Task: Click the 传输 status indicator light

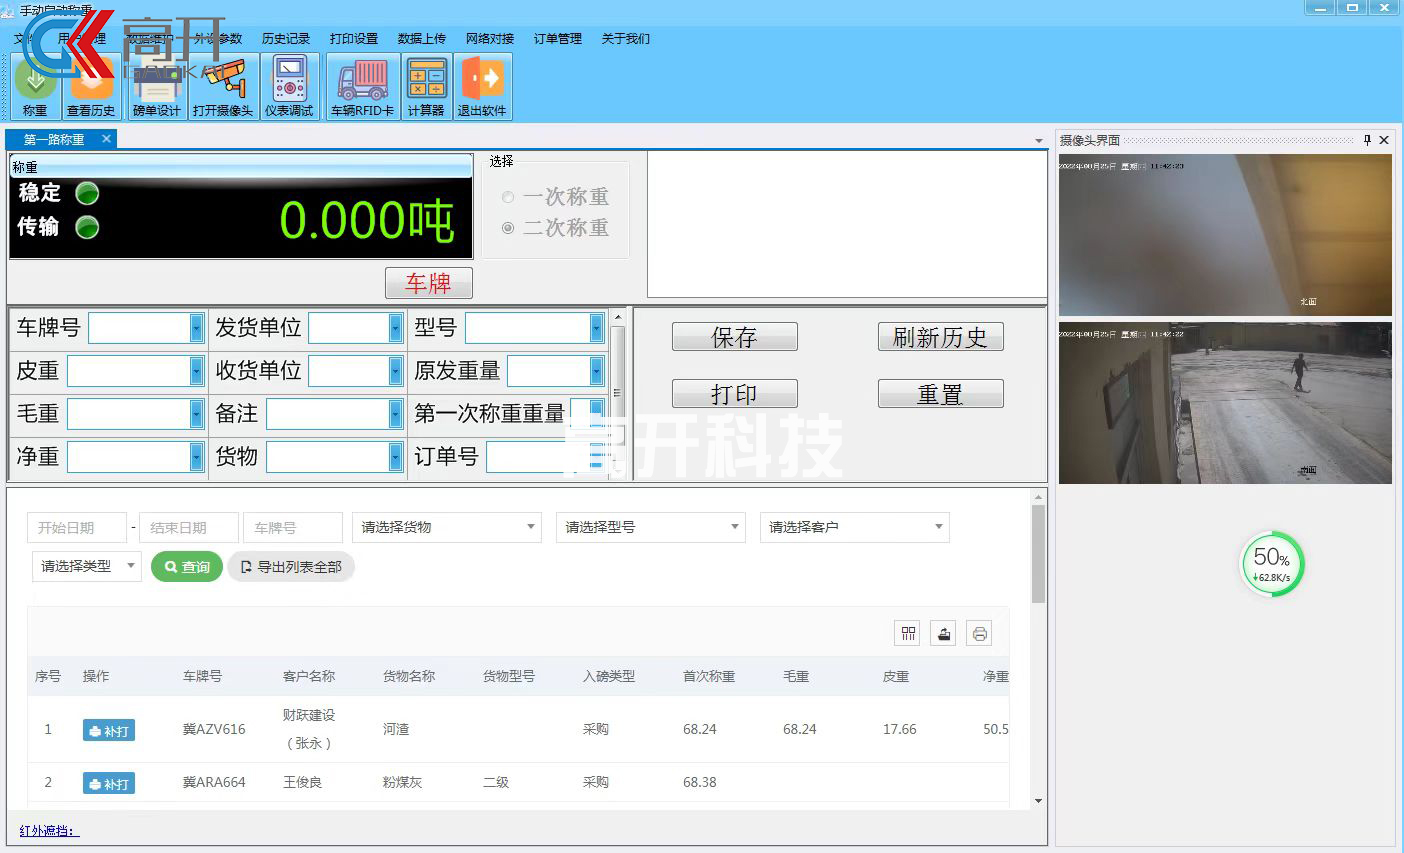Action: 88,227
